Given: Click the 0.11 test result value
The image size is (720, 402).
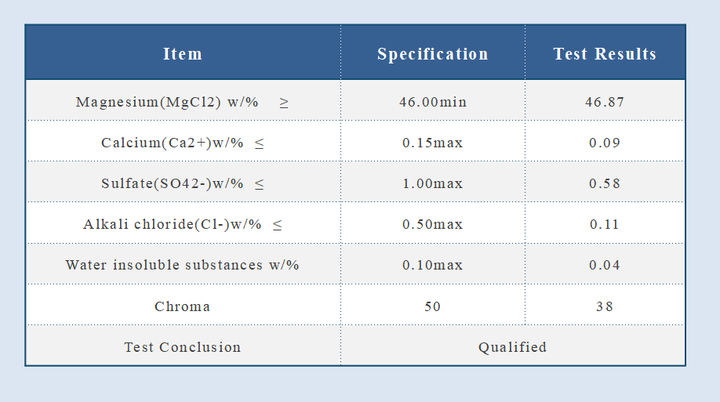Looking at the screenshot, I should coord(605,224).
